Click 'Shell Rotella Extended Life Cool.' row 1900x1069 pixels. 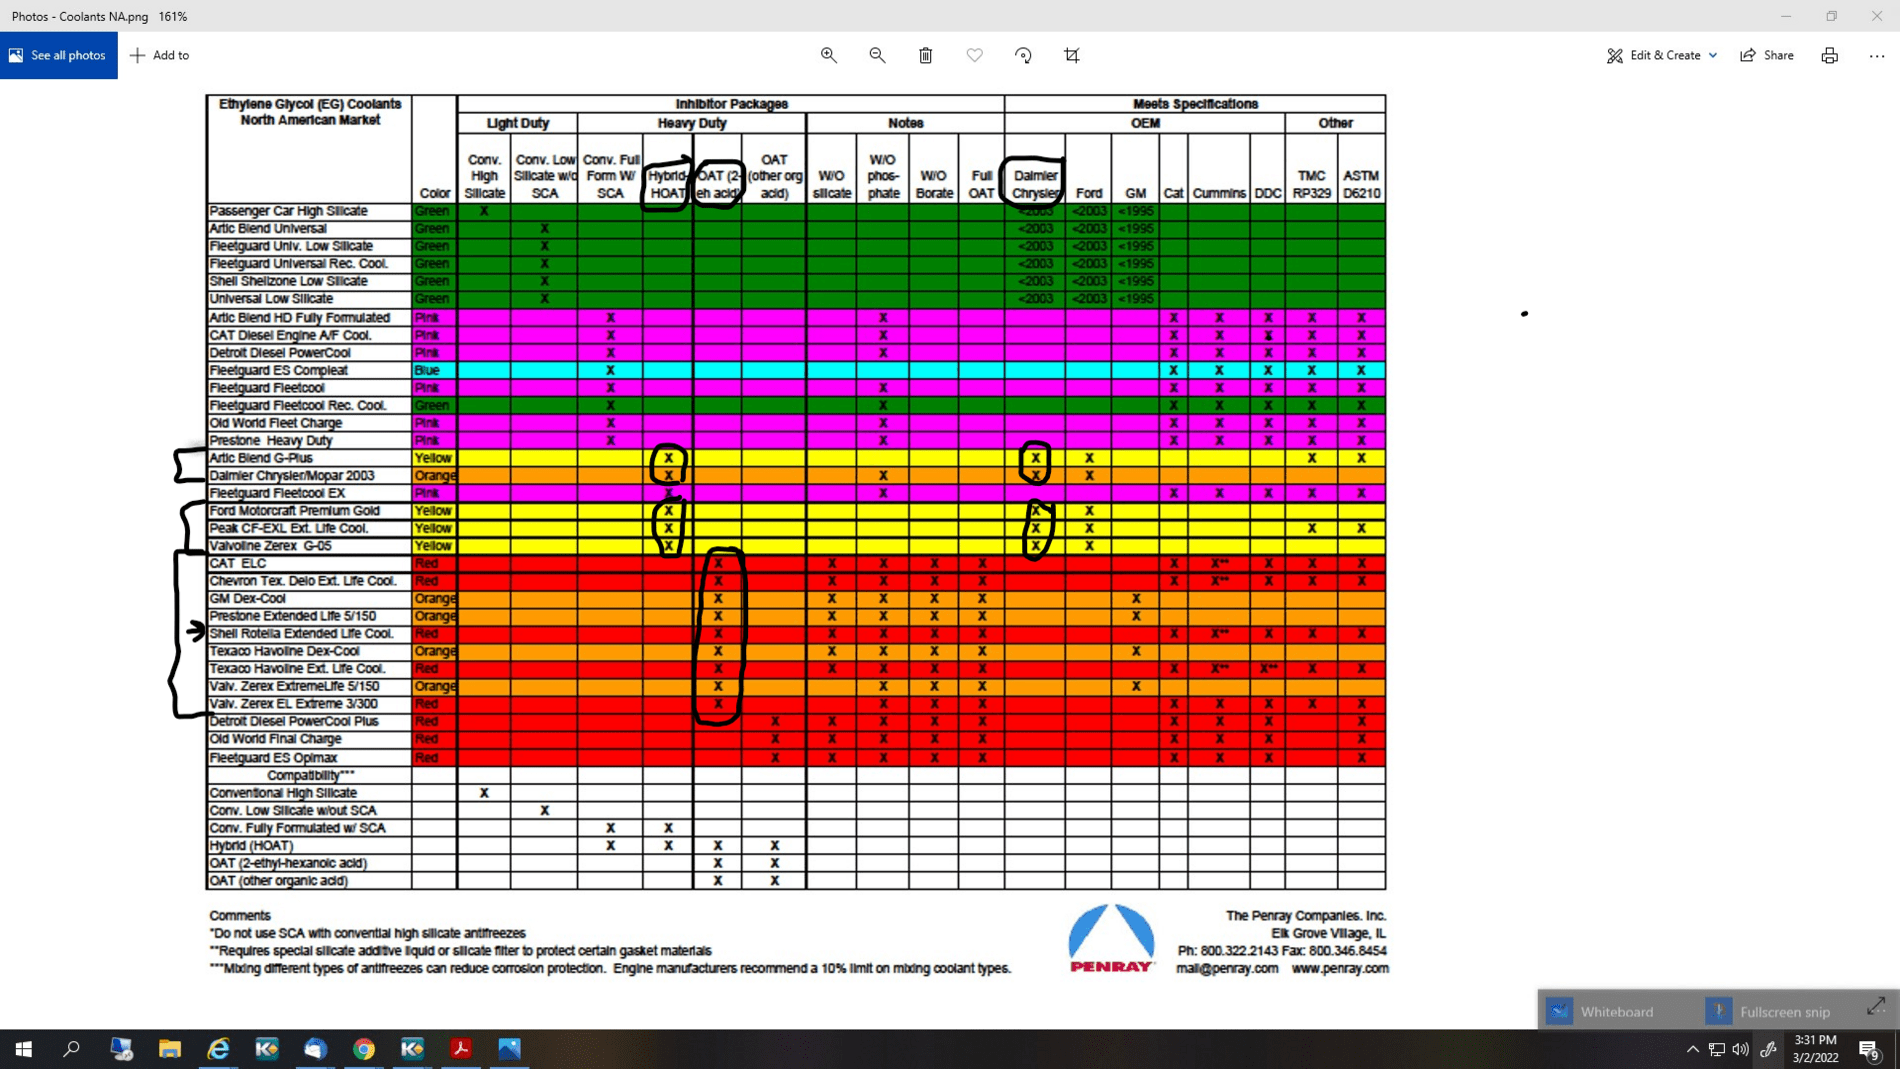tap(301, 633)
